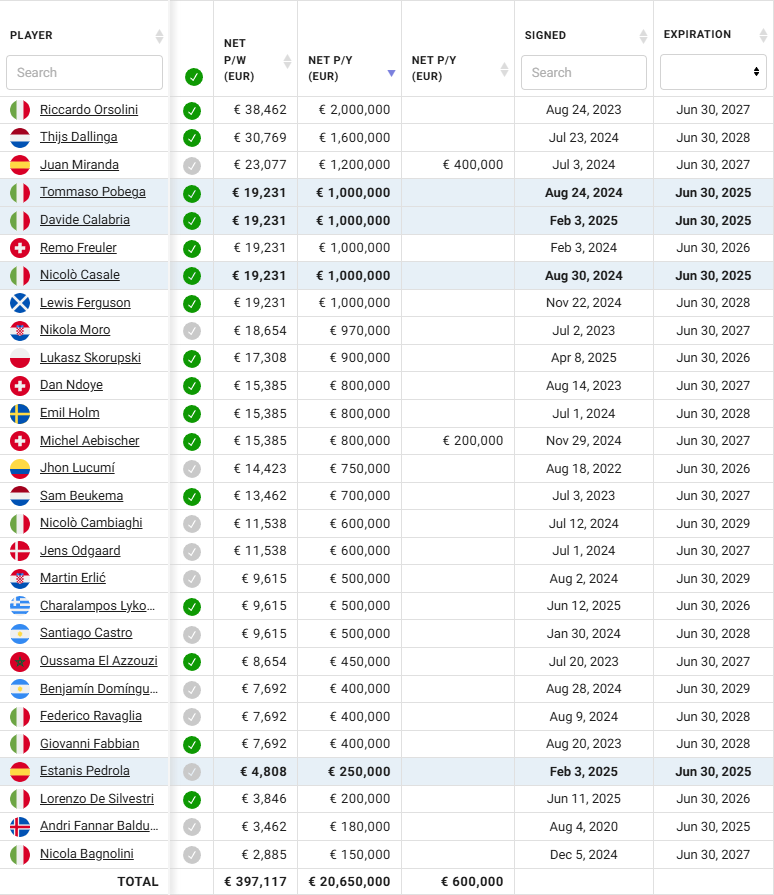Viewport: 774px width, 895px height.
Task: Click green check icon in Giovanni Fabbian row
Action: point(192,744)
